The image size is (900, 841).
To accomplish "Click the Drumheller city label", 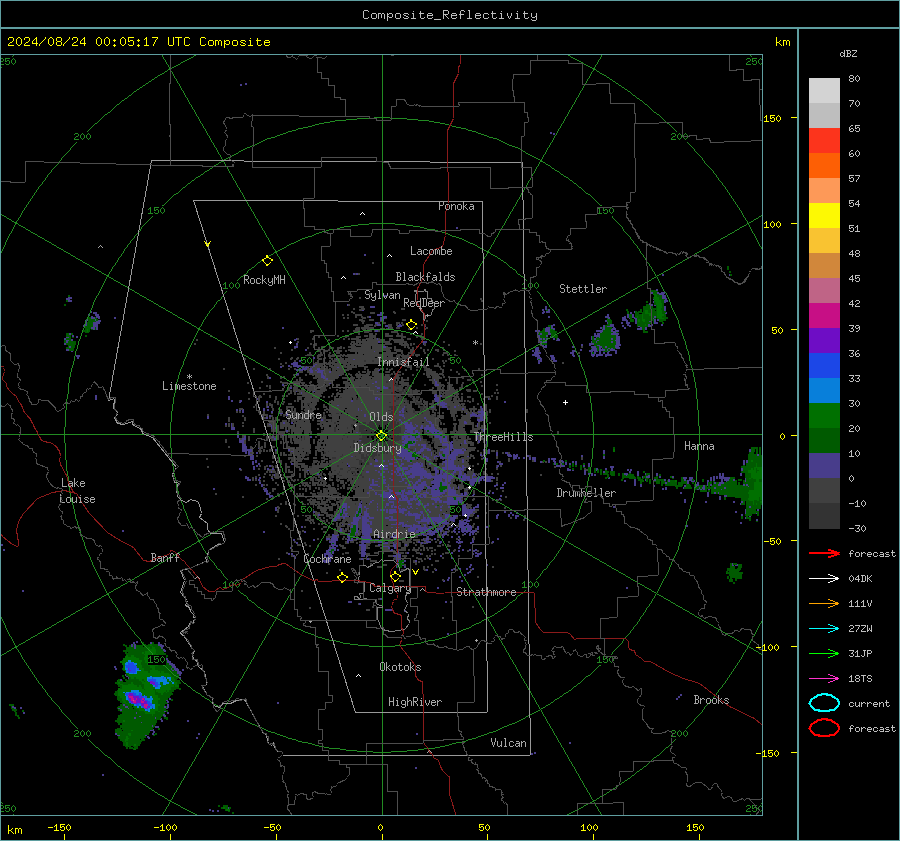I will 586,493.
